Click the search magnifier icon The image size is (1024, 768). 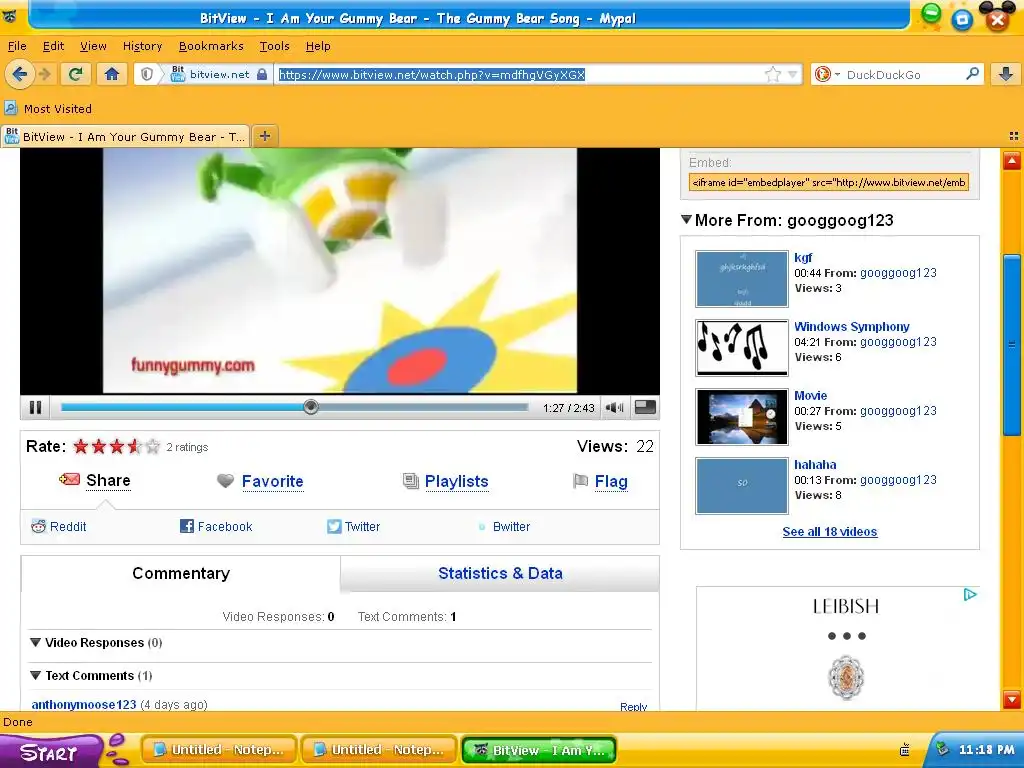pos(972,74)
